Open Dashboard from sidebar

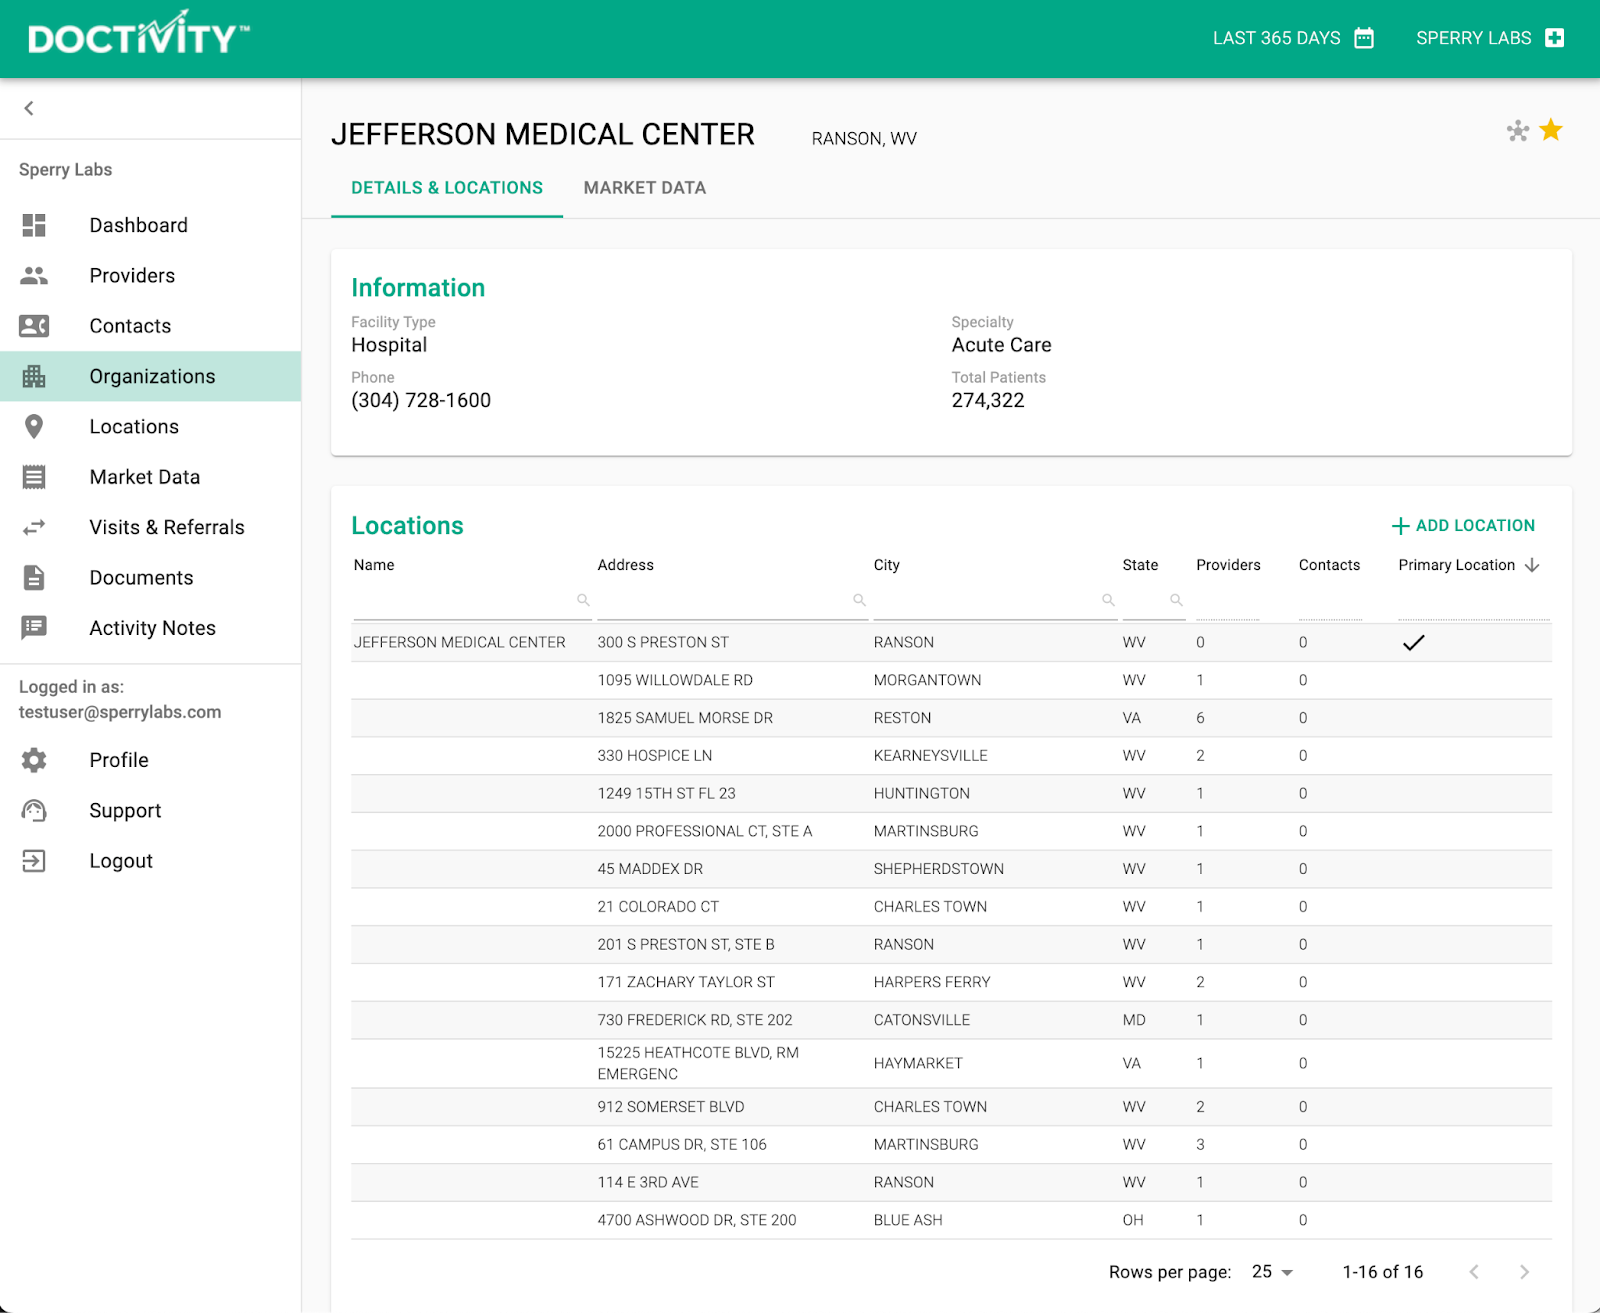coord(150,225)
